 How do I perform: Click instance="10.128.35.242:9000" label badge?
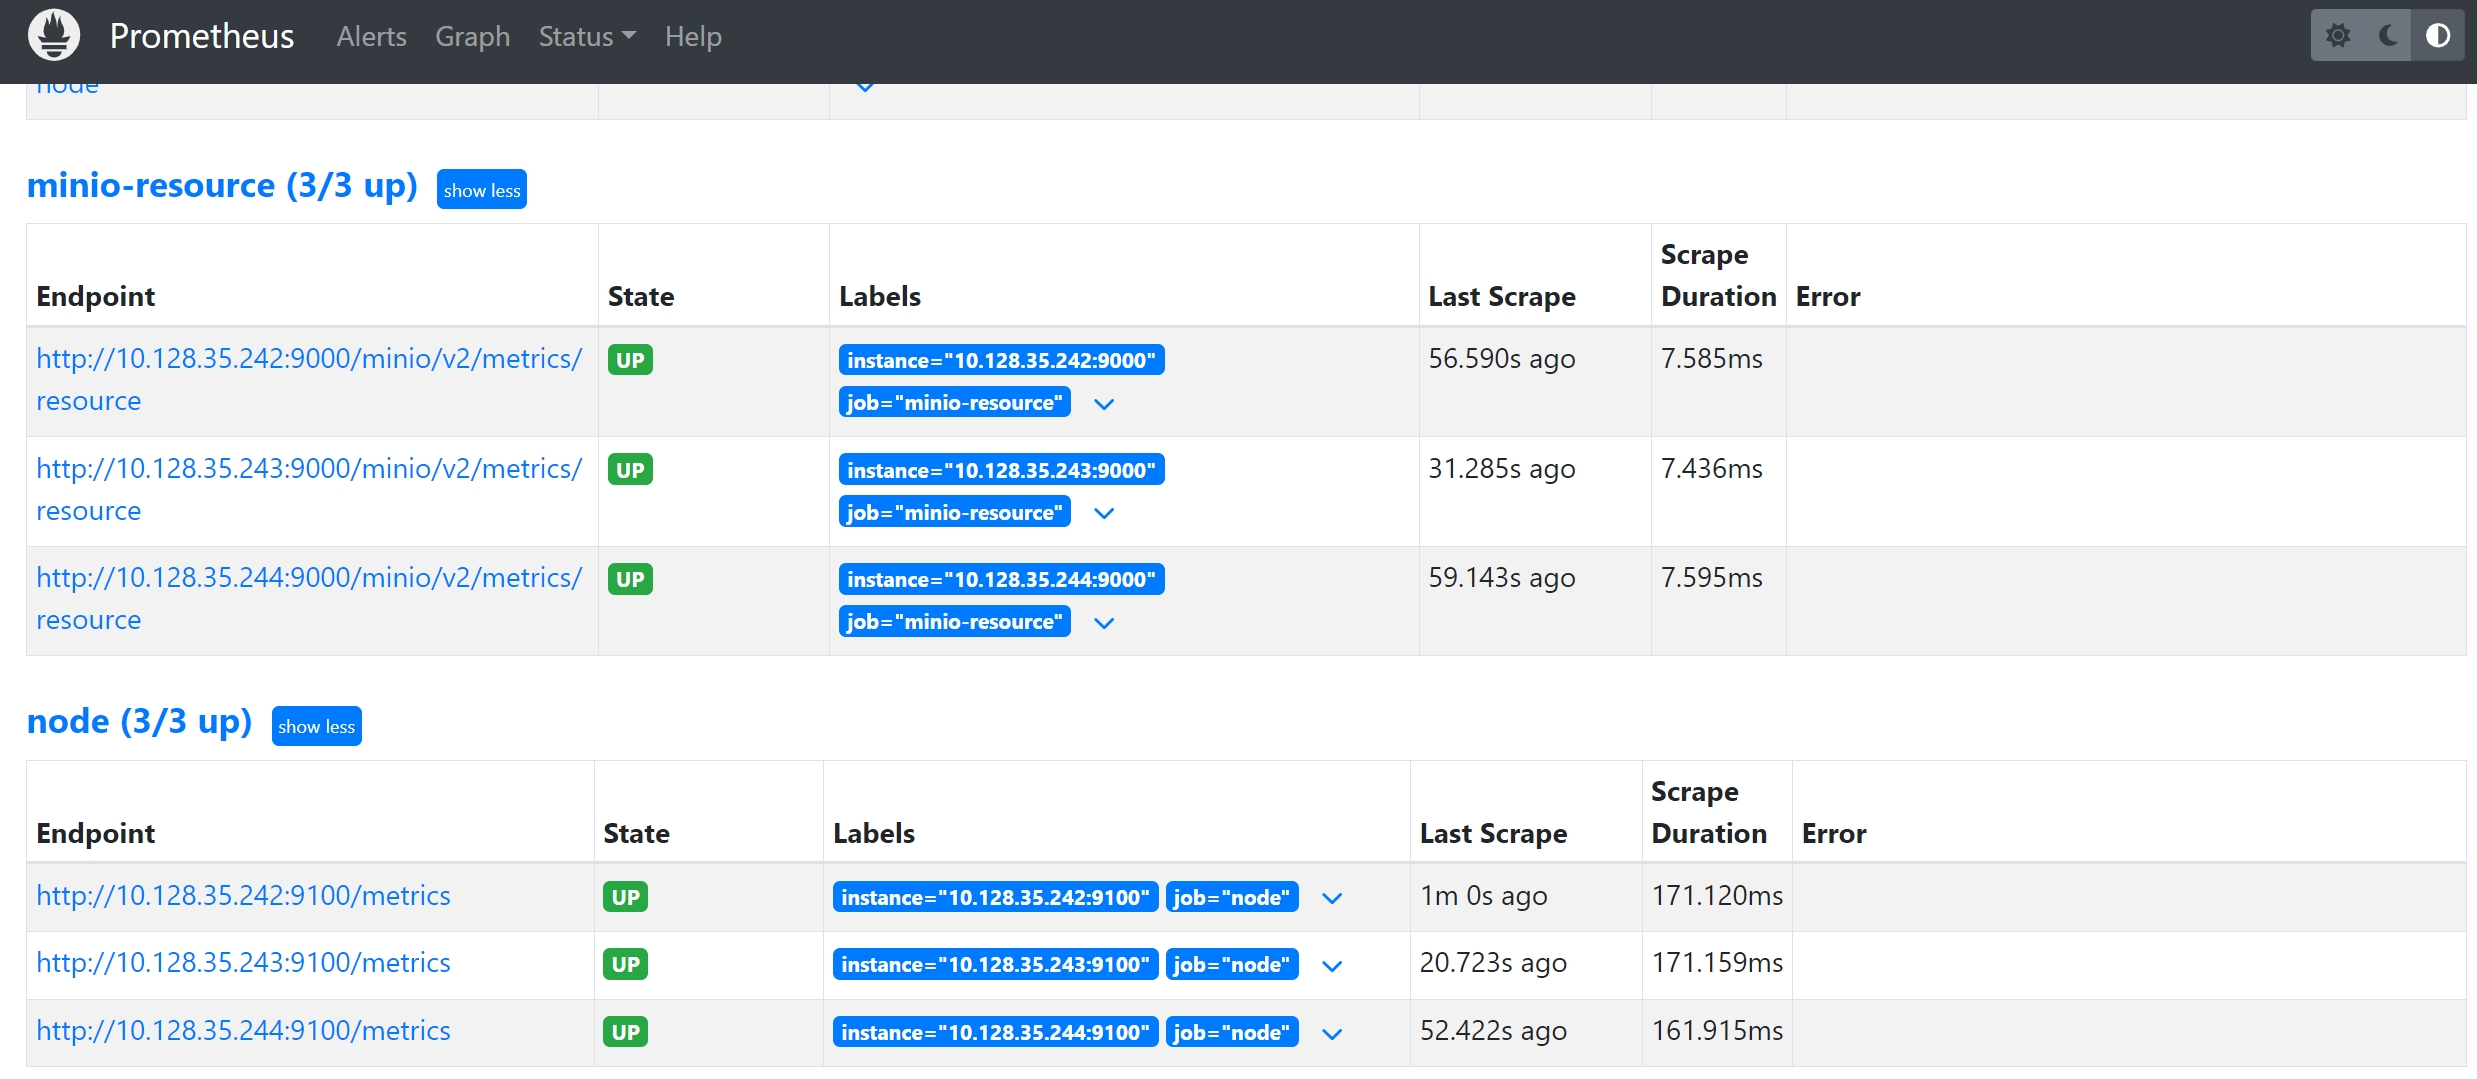pos(1002,360)
